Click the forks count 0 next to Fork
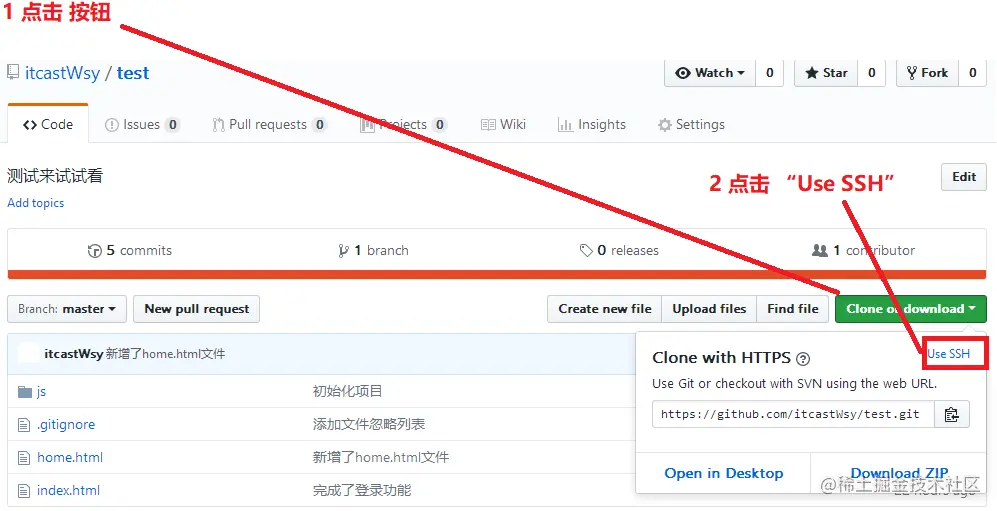Screen dimensions: 997x511 [972, 73]
